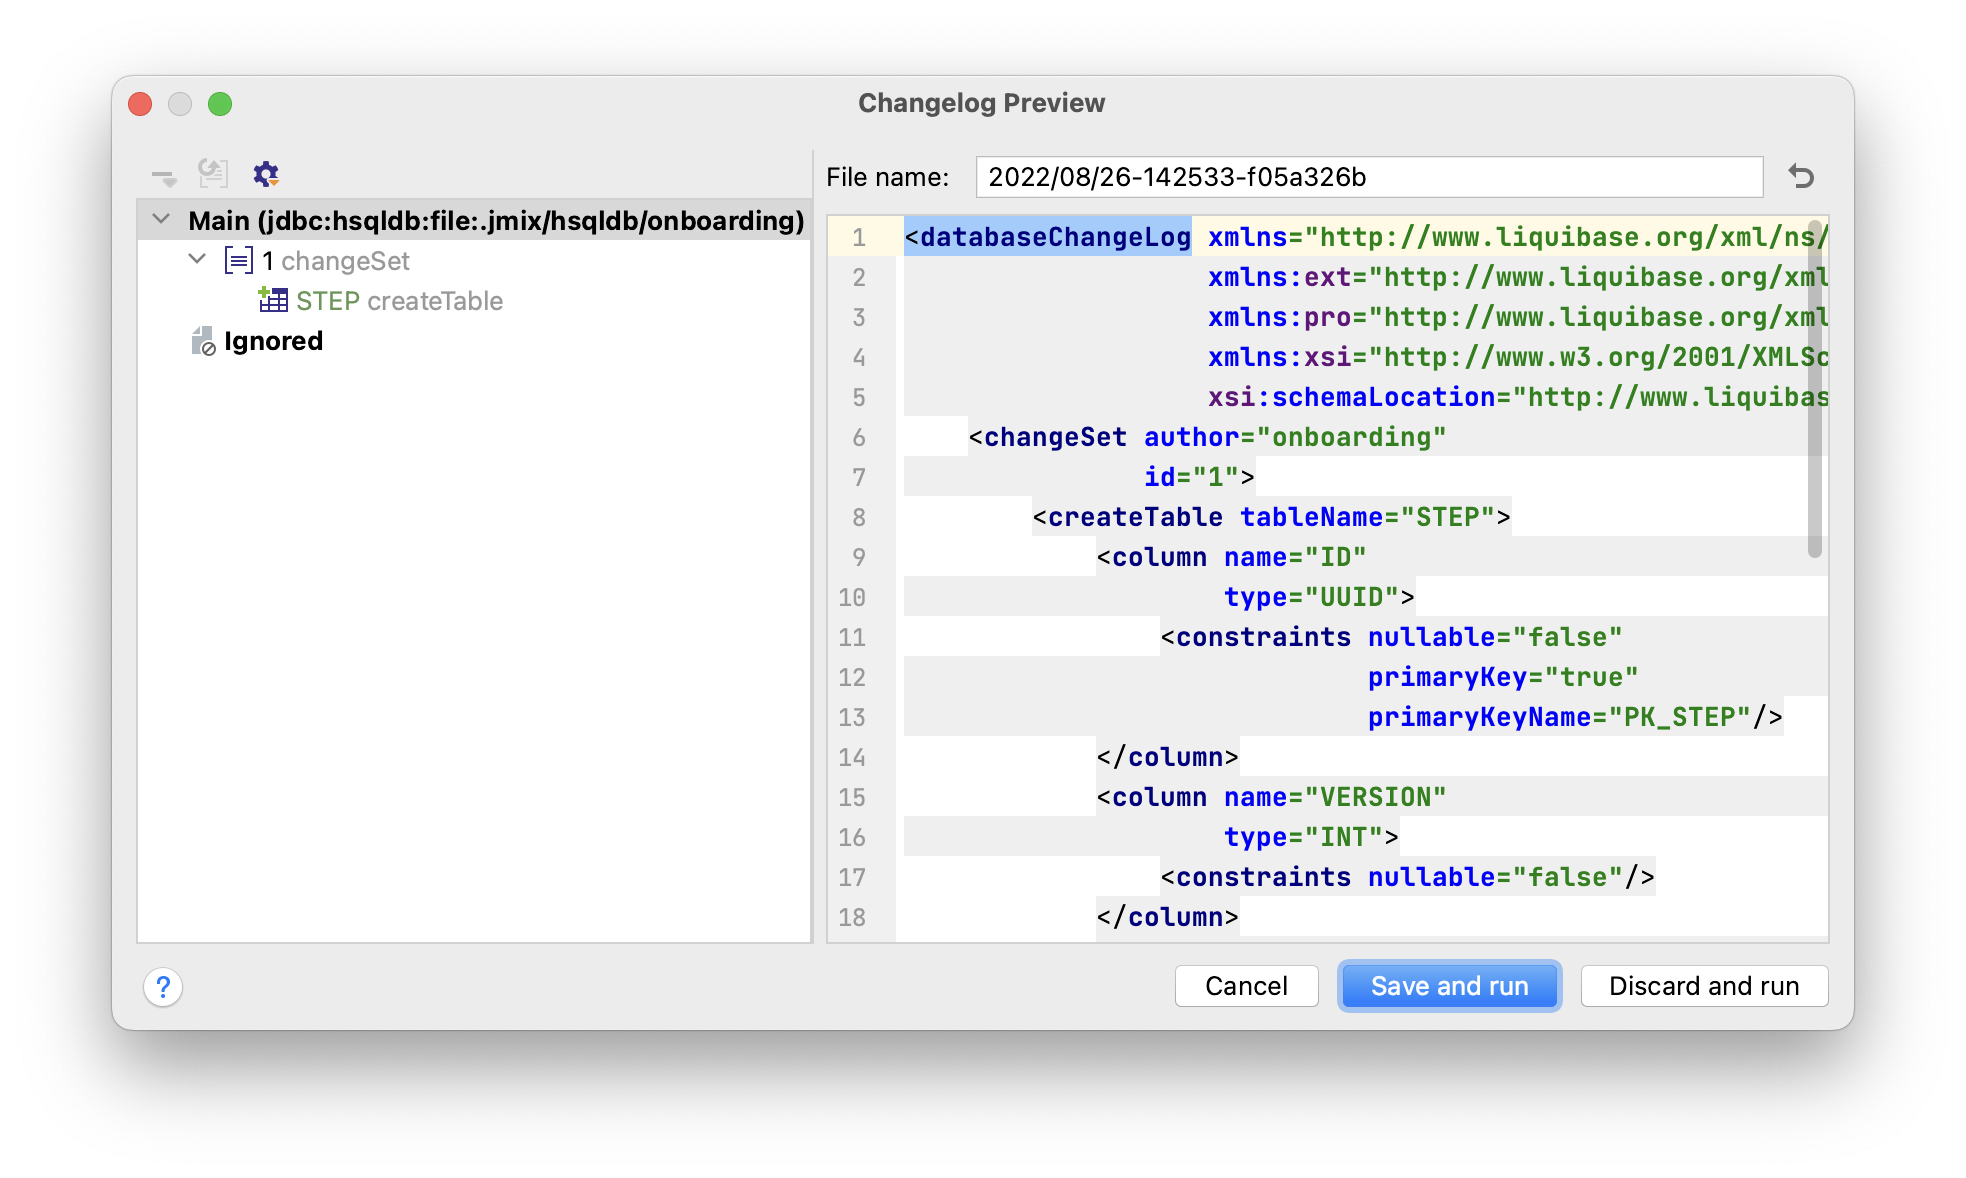The height and width of the screenshot is (1178, 1966).
Task: Collapse the 1 changeSet tree node
Action: (x=197, y=260)
